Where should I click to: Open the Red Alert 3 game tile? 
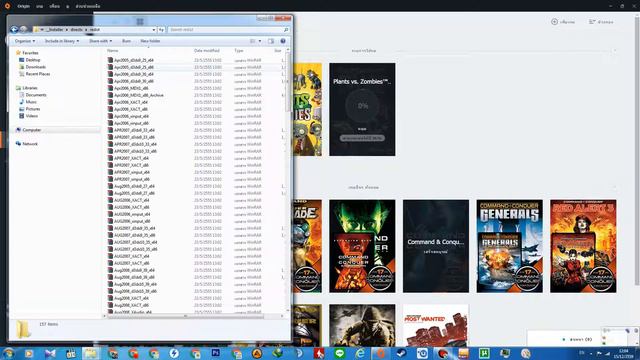[583, 246]
